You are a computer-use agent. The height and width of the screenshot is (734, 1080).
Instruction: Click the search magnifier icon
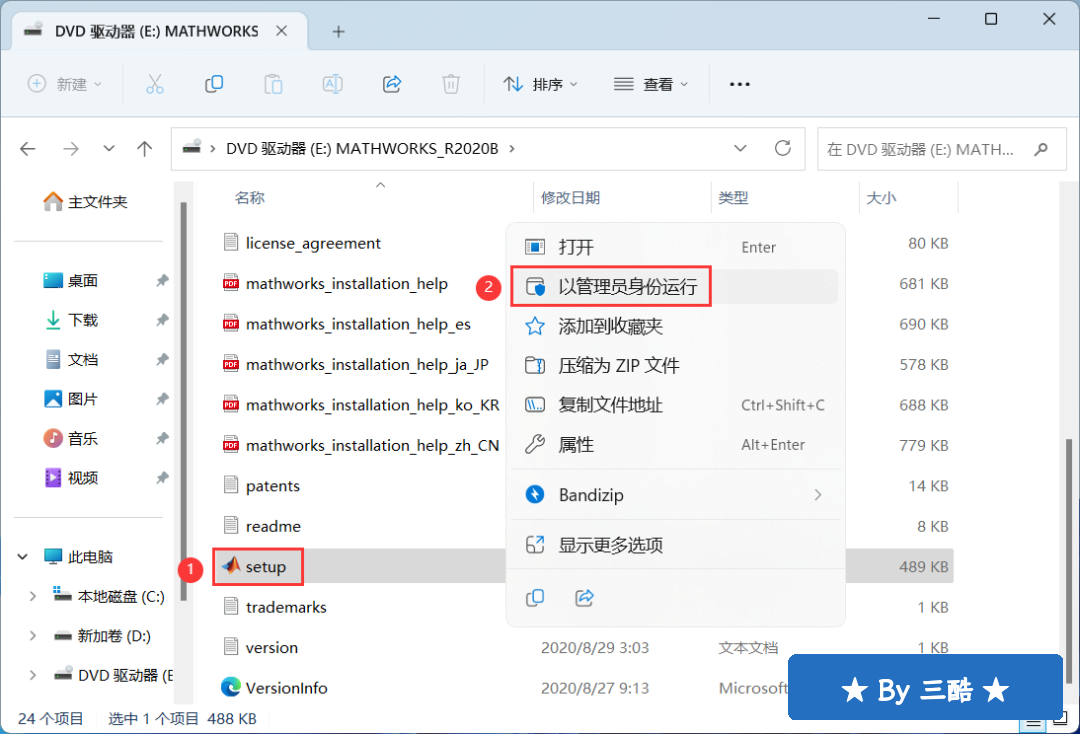point(1041,149)
